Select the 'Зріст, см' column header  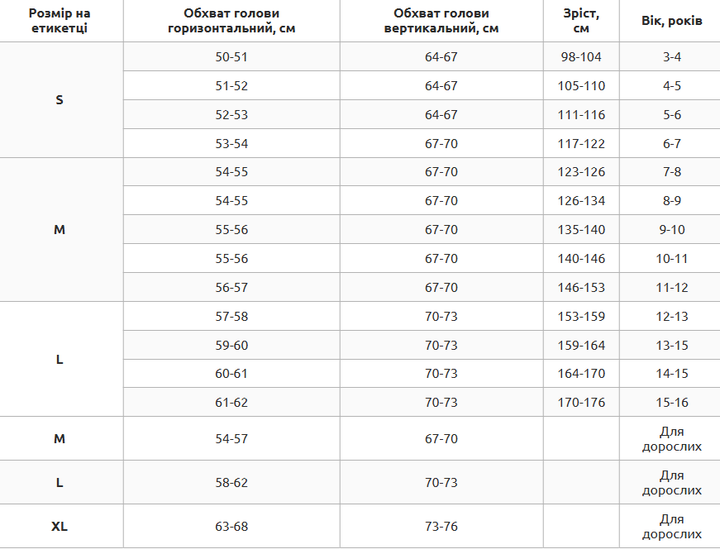(x=581, y=21)
